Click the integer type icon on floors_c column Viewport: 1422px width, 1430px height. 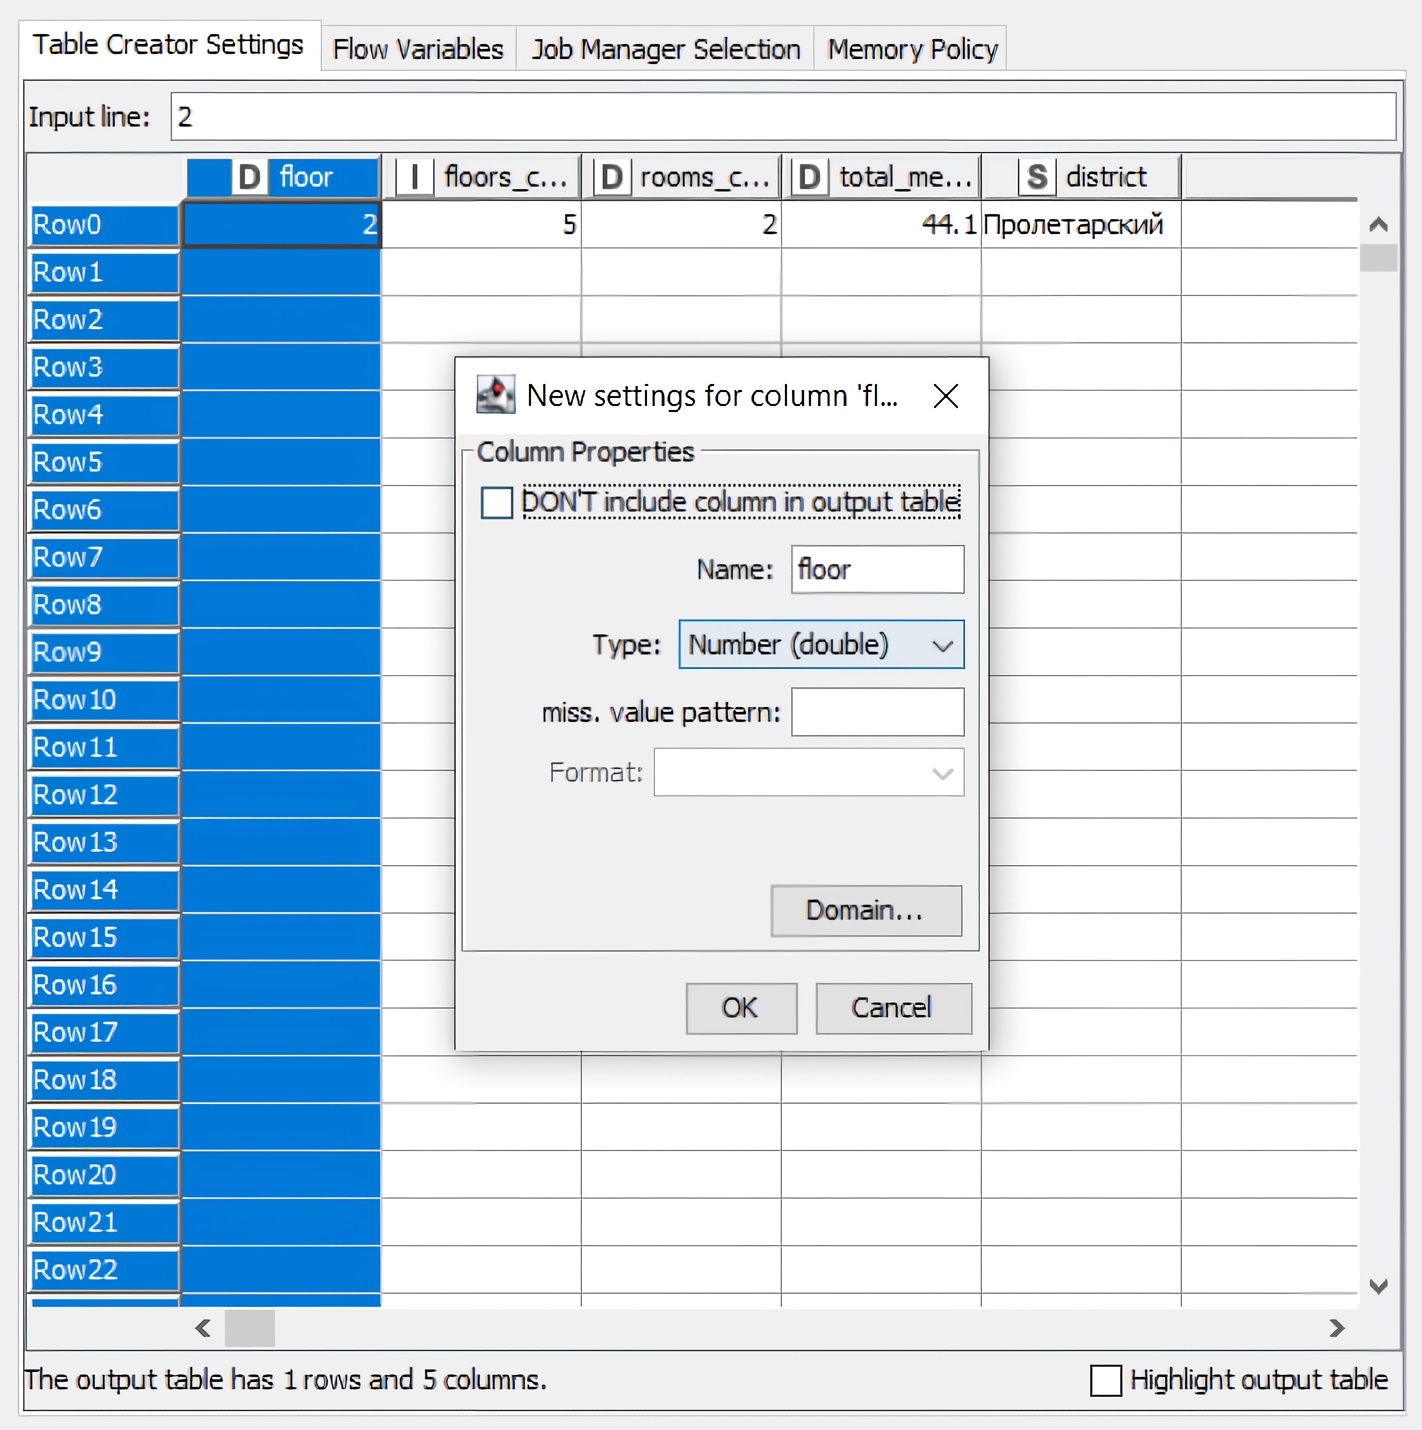[x=414, y=177]
